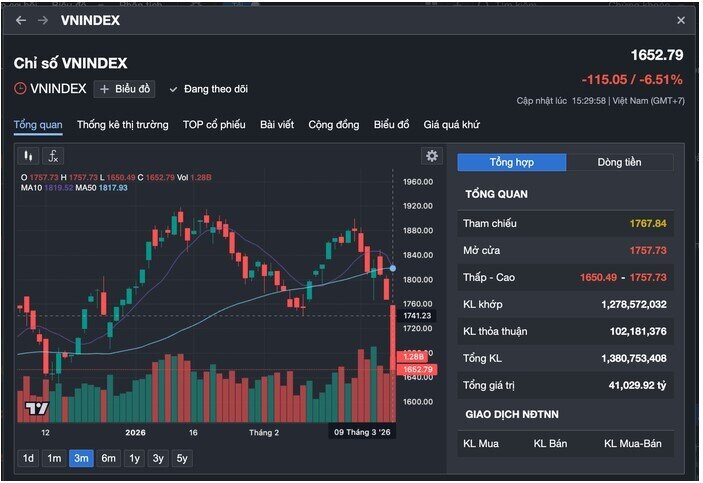Image resolution: width=703 pixels, height=483 pixels.
Task: Click Tổng KL value 1,380,753,408
Action: (634, 358)
